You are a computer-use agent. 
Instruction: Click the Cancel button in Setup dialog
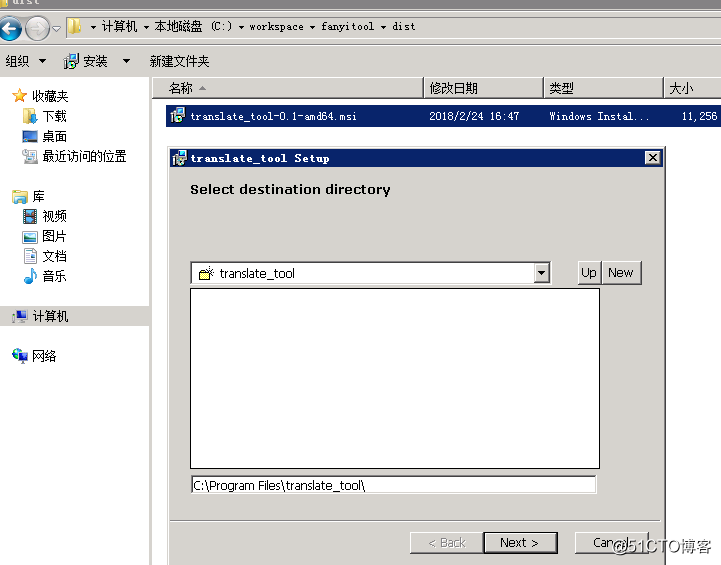[612, 543]
